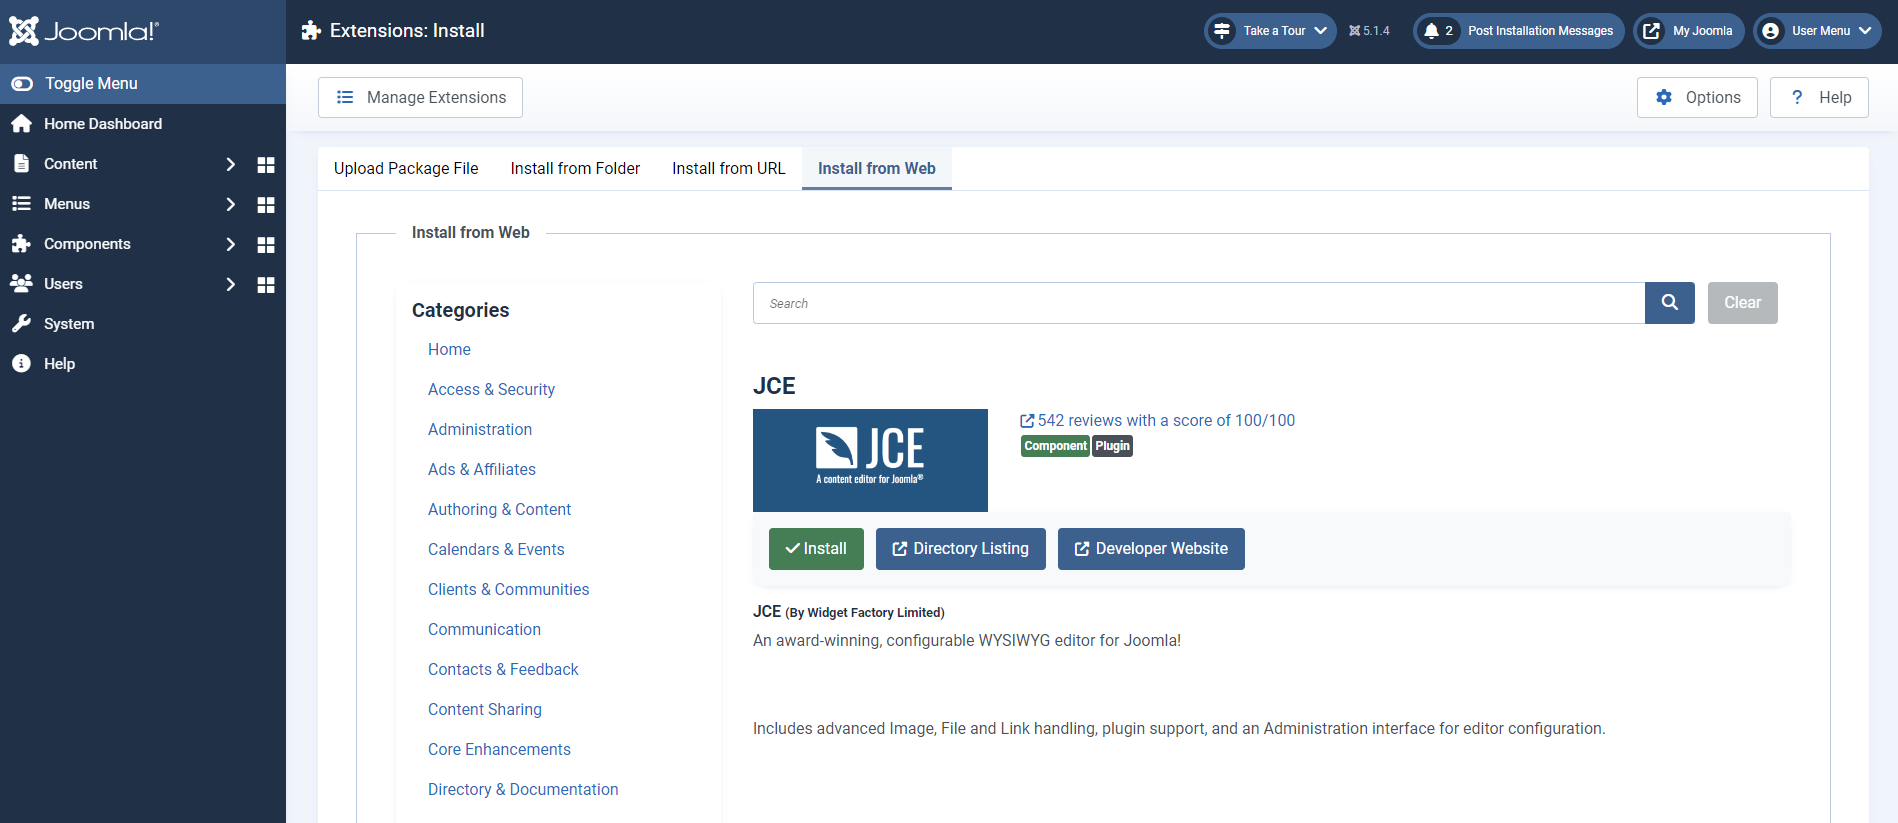
Task: Click the magnifier search button
Action: click(x=1670, y=303)
